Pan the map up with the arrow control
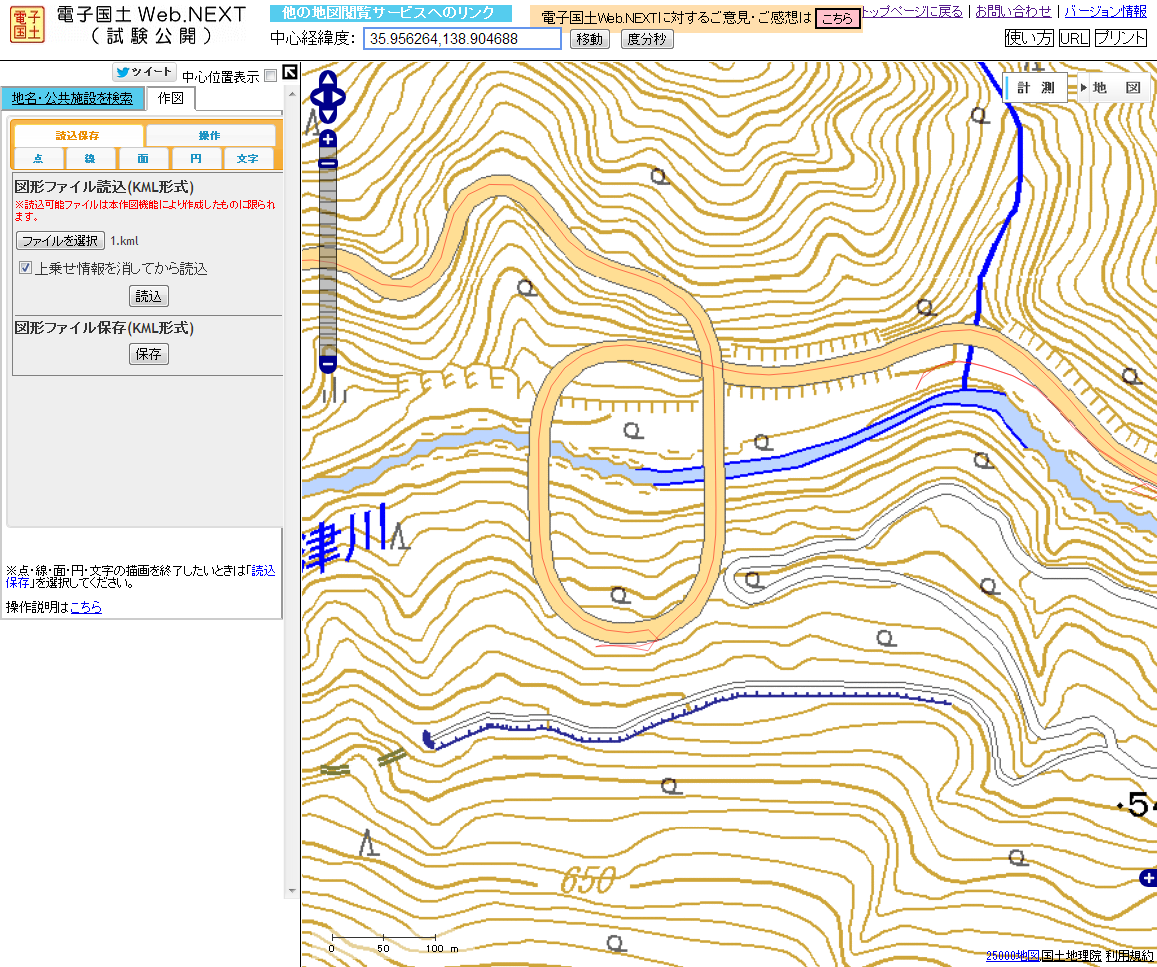This screenshot has height=967, width=1157. point(328,78)
